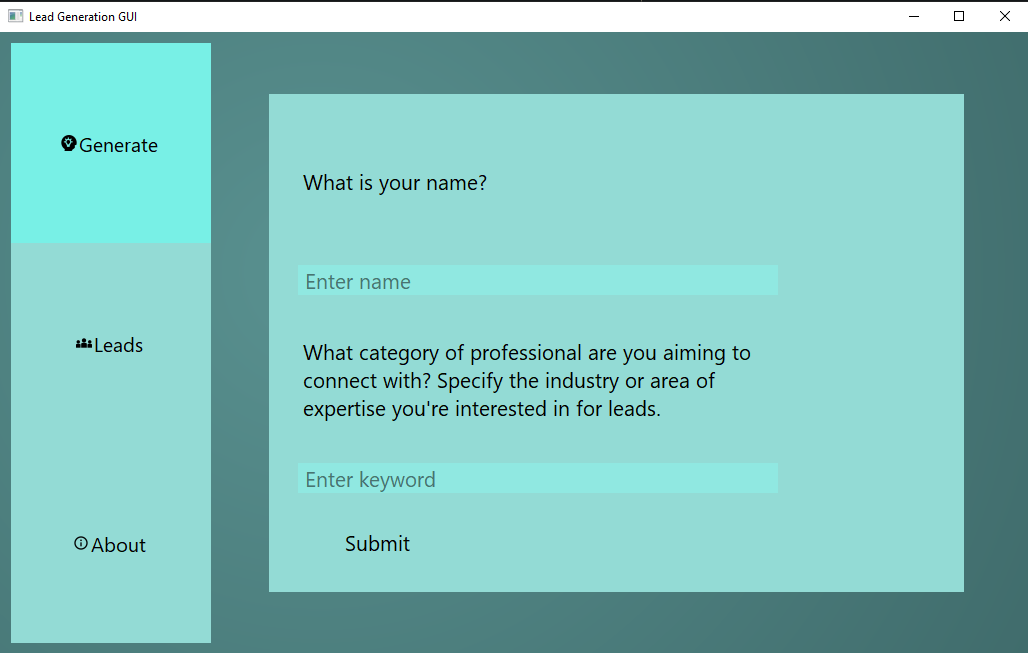
Task: Minimize the Lead Generation GUI window
Action: click(x=913, y=16)
